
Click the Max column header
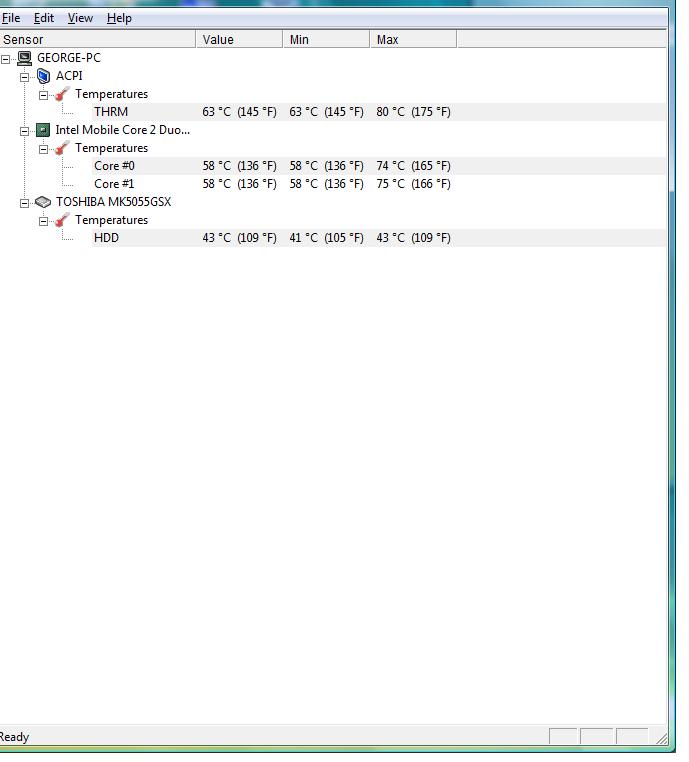coord(413,39)
